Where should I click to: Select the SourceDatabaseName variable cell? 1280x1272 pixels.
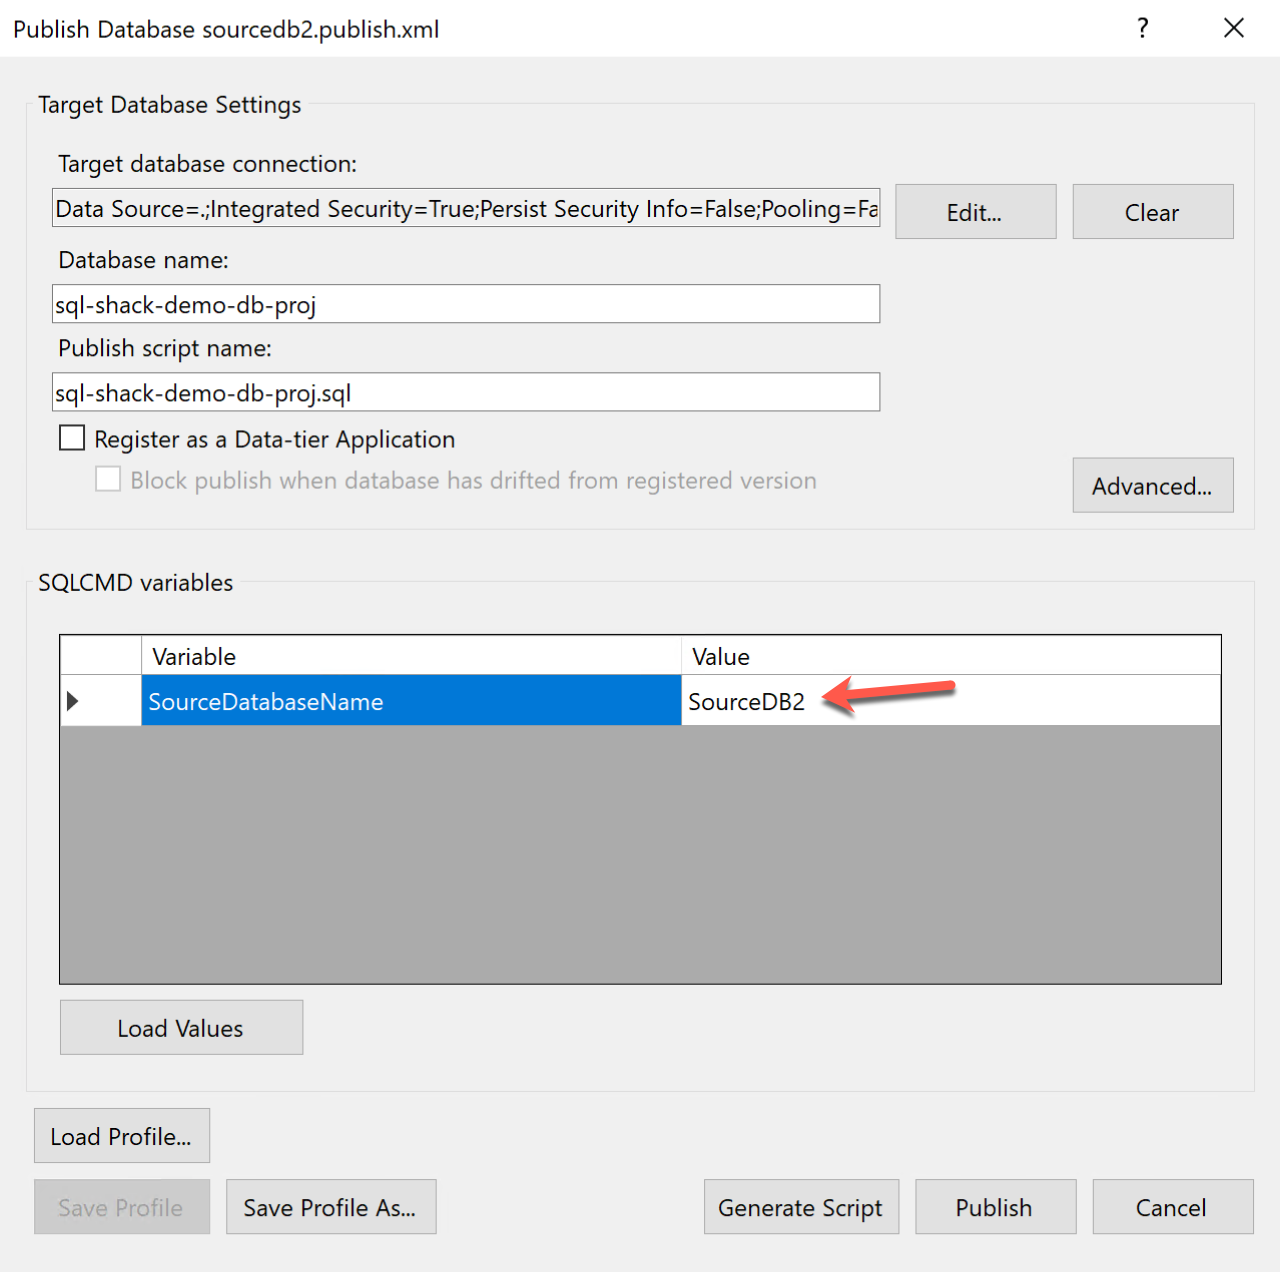(410, 701)
